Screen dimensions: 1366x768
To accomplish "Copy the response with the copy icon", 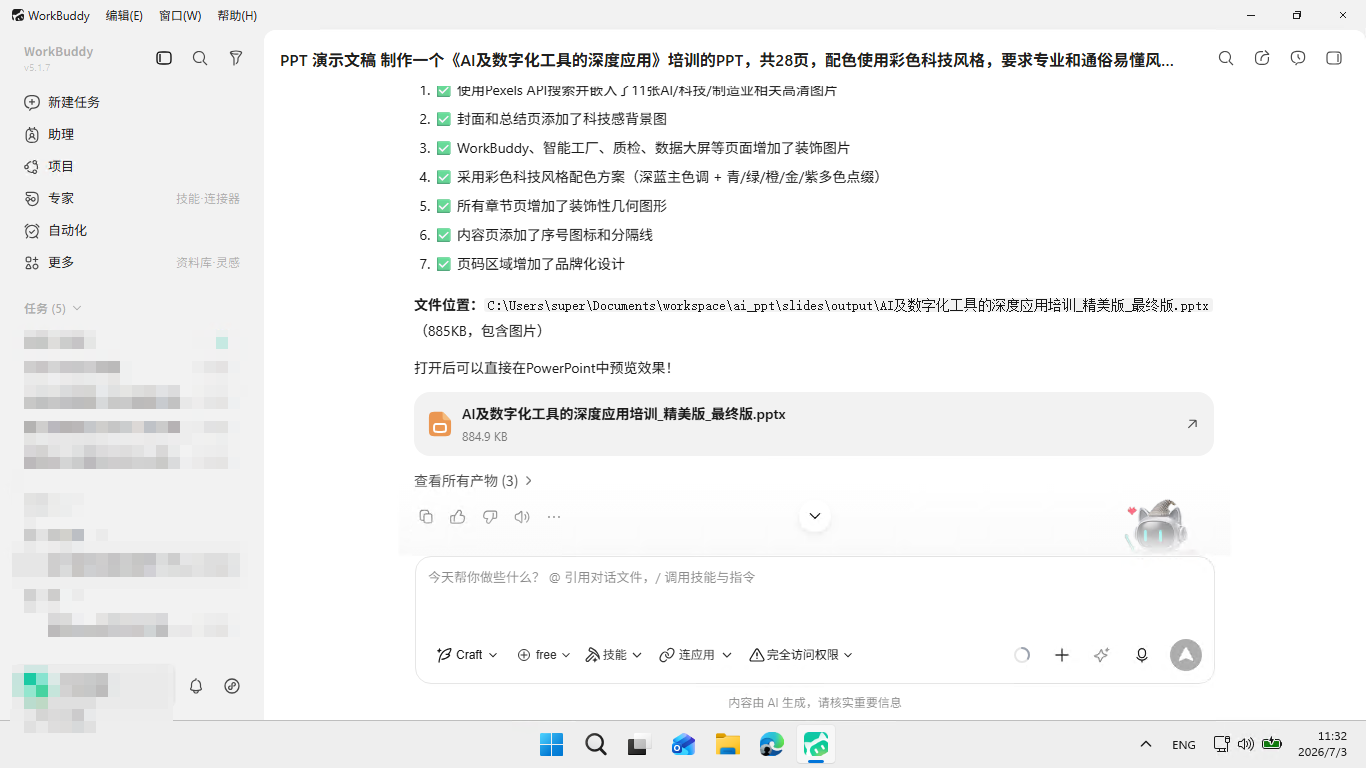I will [x=426, y=517].
